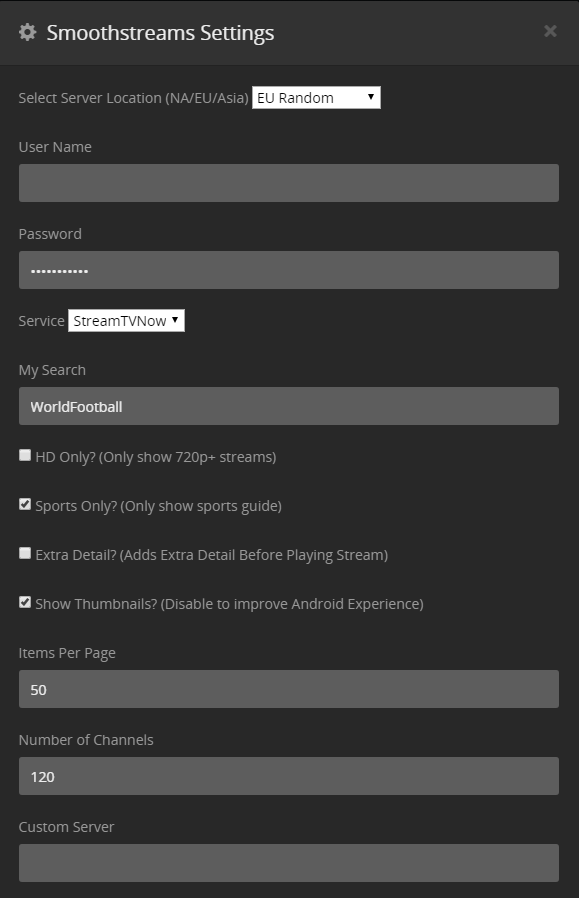Disable the Show Thumbnails checkbox
Image resolution: width=579 pixels, height=898 pixels.
25,602
